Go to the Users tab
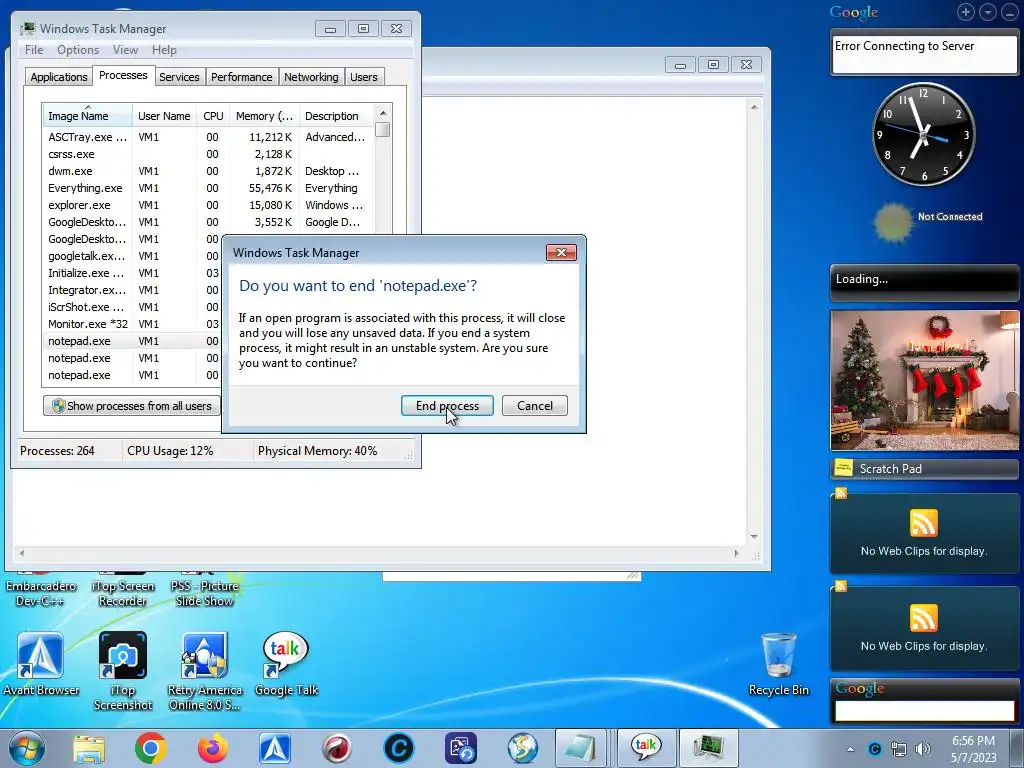This screenshot has height=768, width=1024. tap(364, 77)
